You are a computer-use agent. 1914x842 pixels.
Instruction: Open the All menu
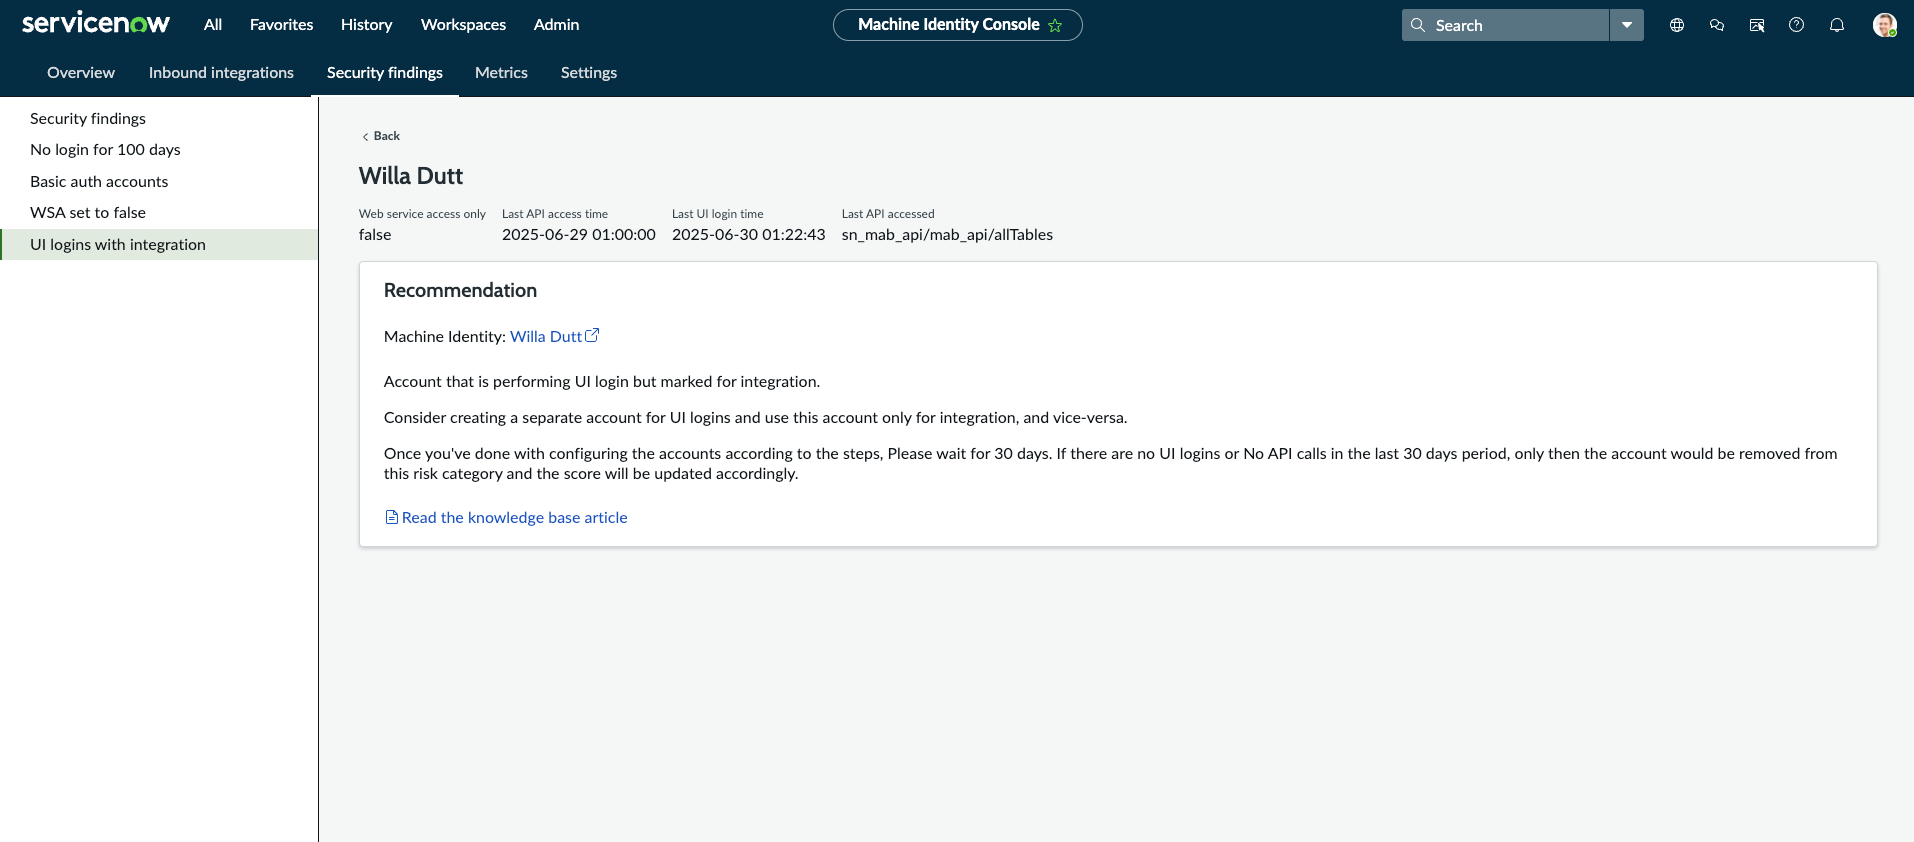(213, 25)
